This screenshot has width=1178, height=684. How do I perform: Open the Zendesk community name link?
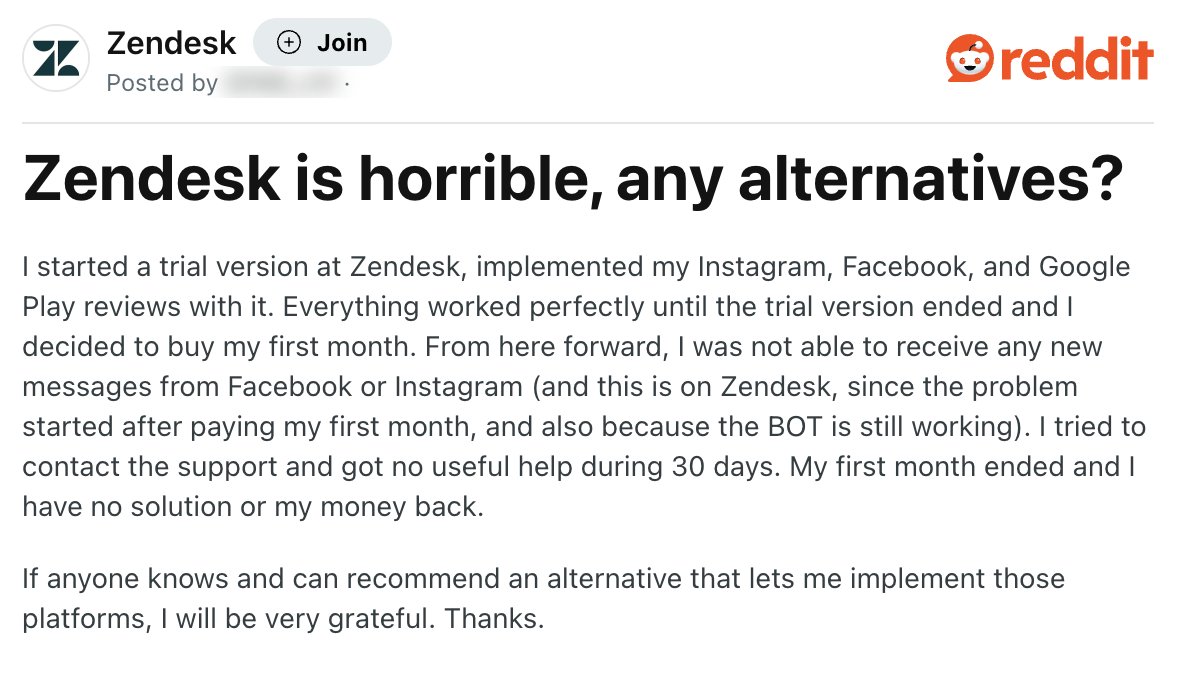tap(170, 42)
